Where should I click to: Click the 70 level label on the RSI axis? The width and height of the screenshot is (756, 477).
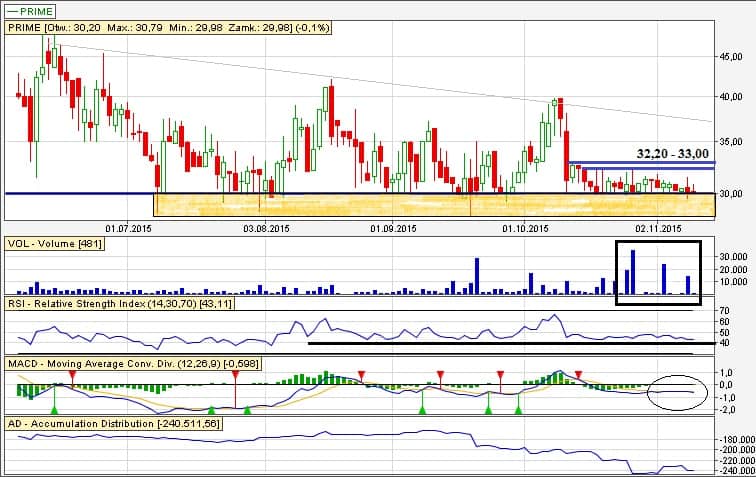pos(724,312)
